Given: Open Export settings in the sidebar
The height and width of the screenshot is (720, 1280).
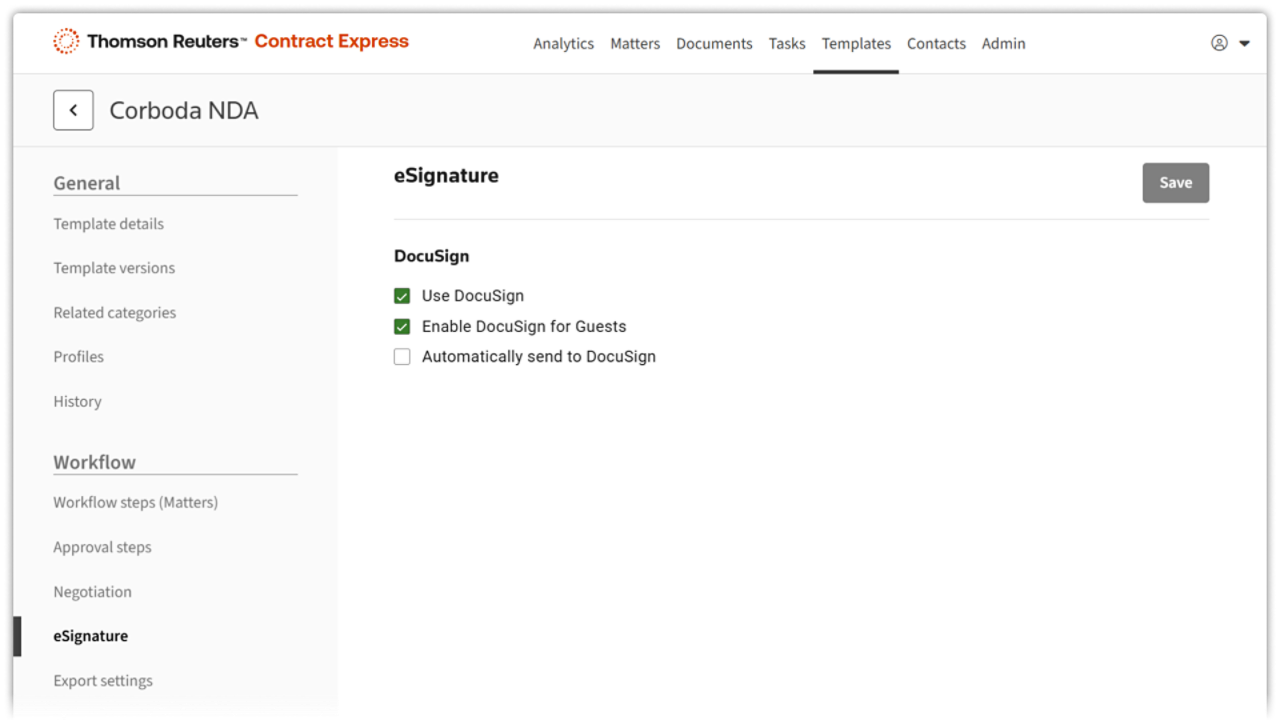Looking at the screenshot, I should pos(103,681).
